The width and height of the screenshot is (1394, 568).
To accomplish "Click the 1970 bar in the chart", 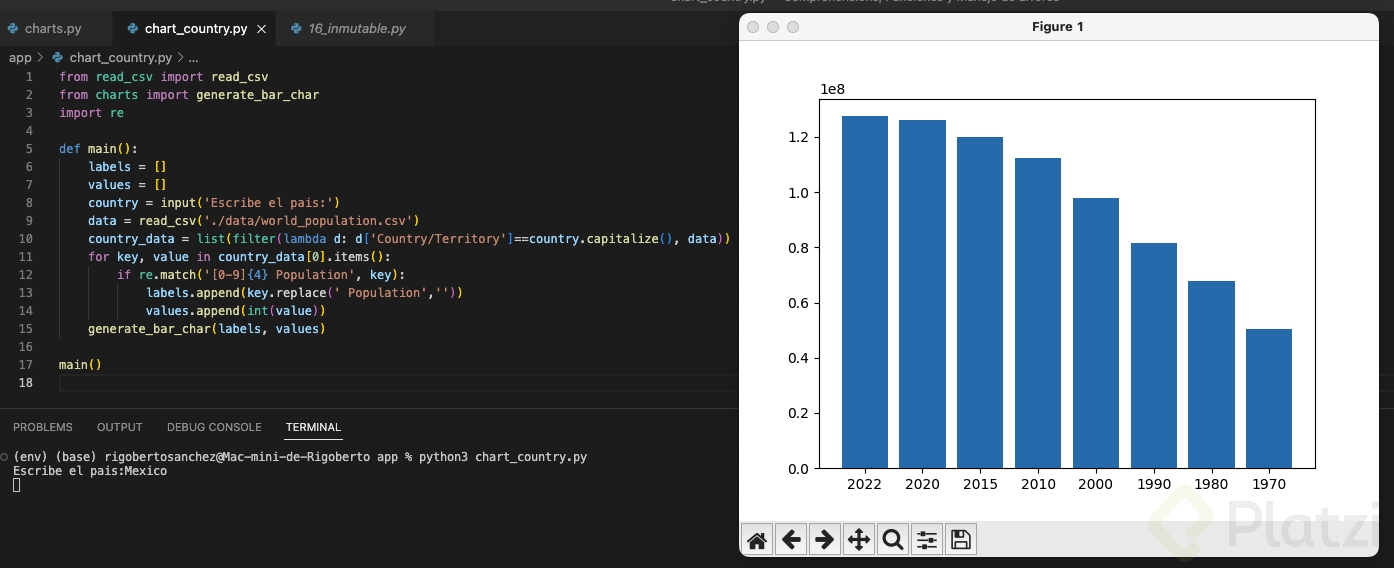I will [1269, 398].
